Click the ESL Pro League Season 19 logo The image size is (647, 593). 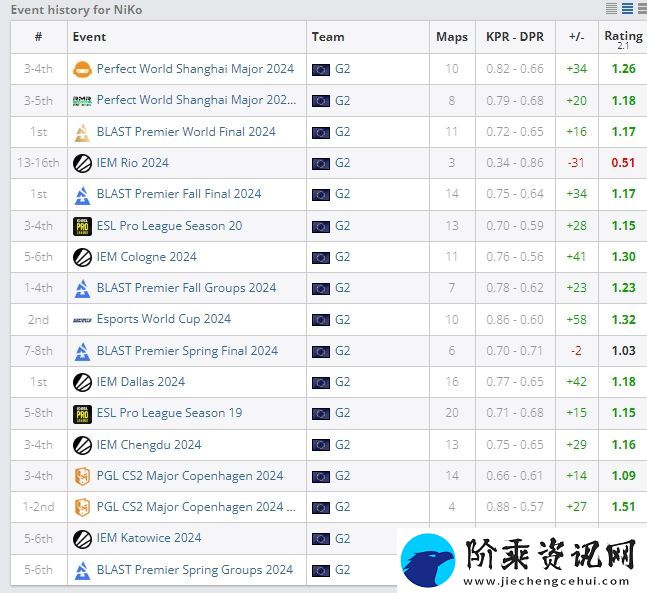pyautogui.click(x=82, y=414)
